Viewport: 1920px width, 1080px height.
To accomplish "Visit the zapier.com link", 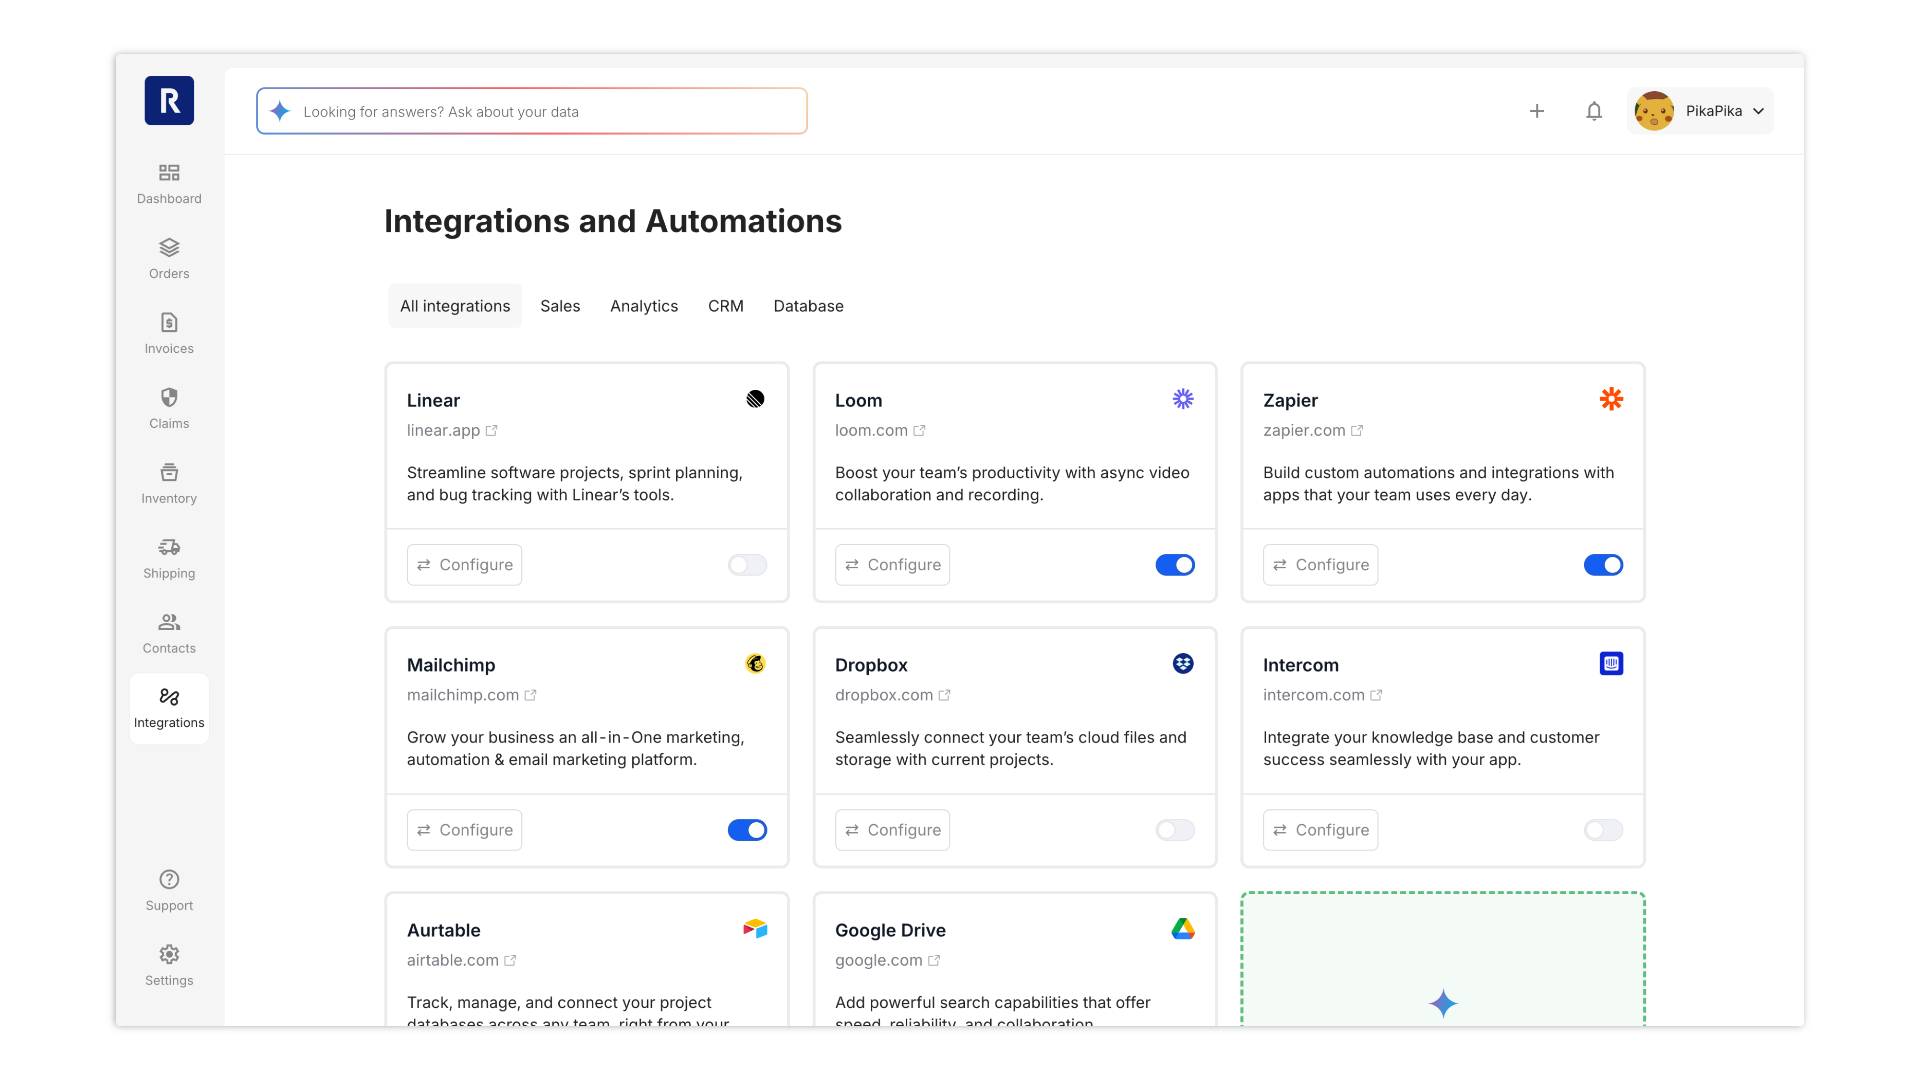I will coord(1313,431).
